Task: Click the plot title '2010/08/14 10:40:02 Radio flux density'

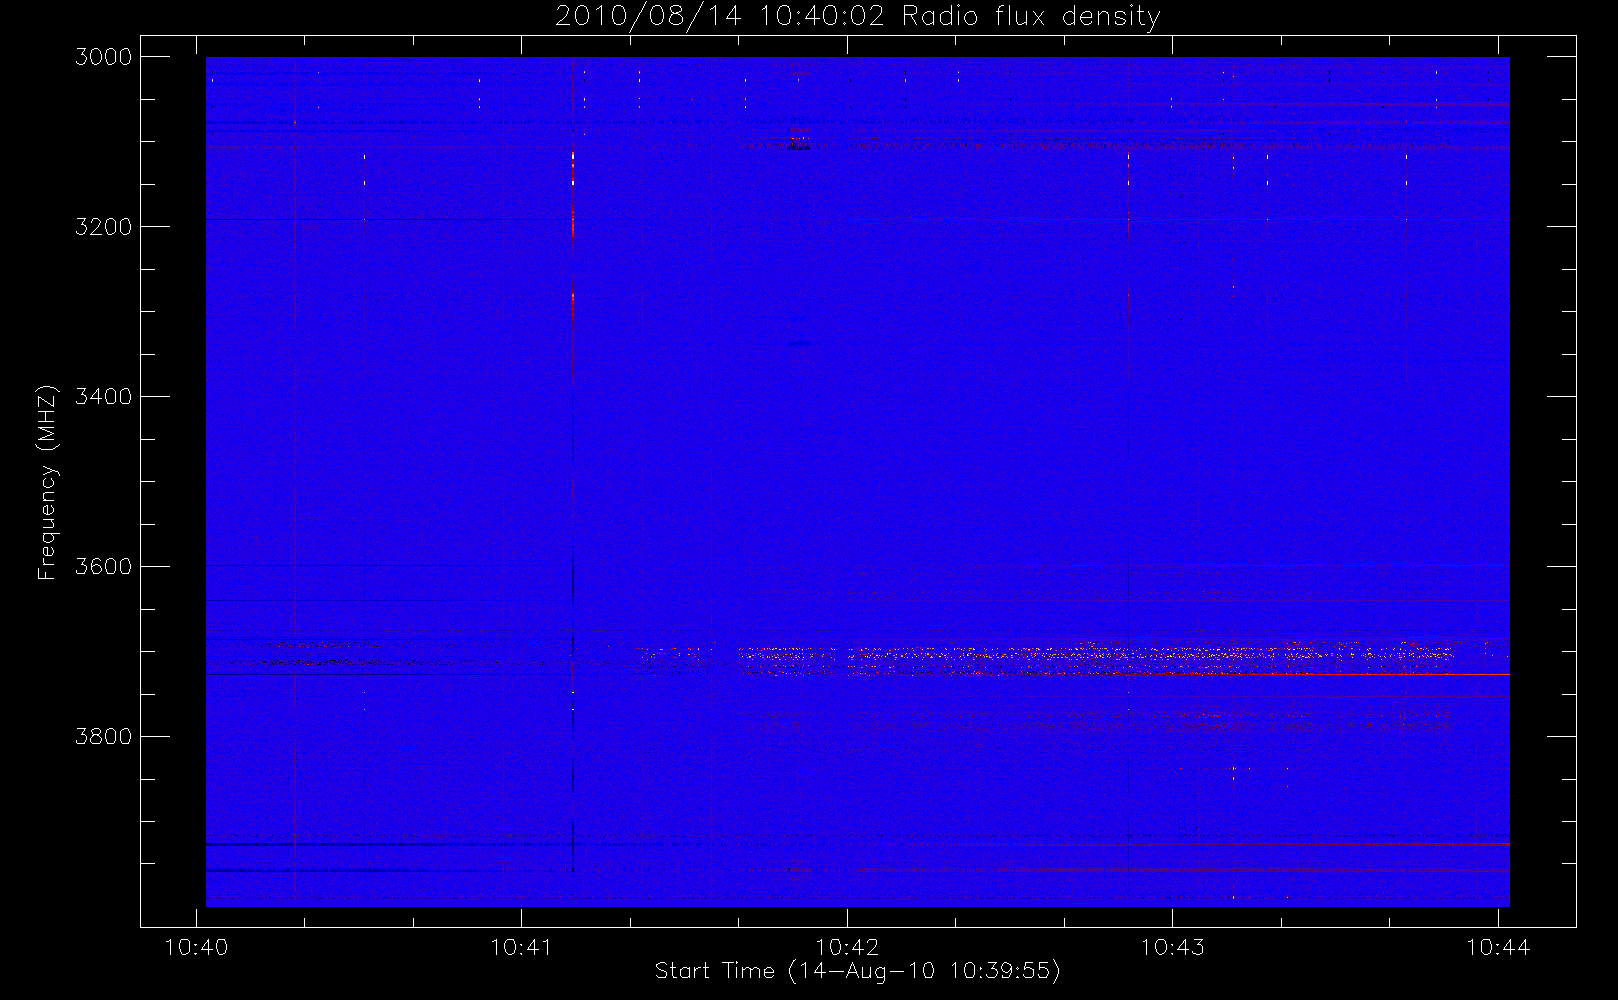Action: 857,17
